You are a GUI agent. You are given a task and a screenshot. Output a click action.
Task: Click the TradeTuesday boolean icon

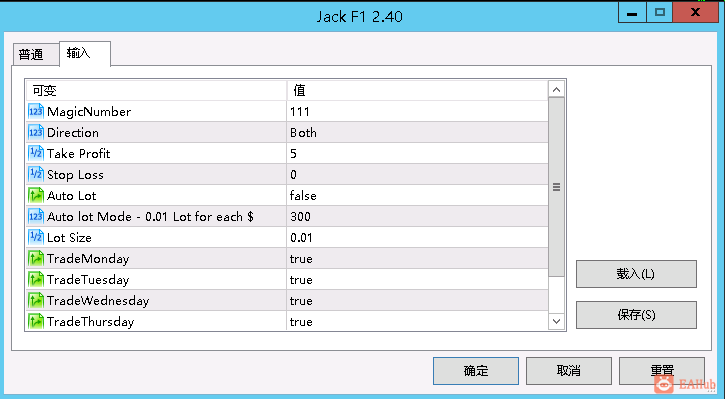click(x=36, y=280)
